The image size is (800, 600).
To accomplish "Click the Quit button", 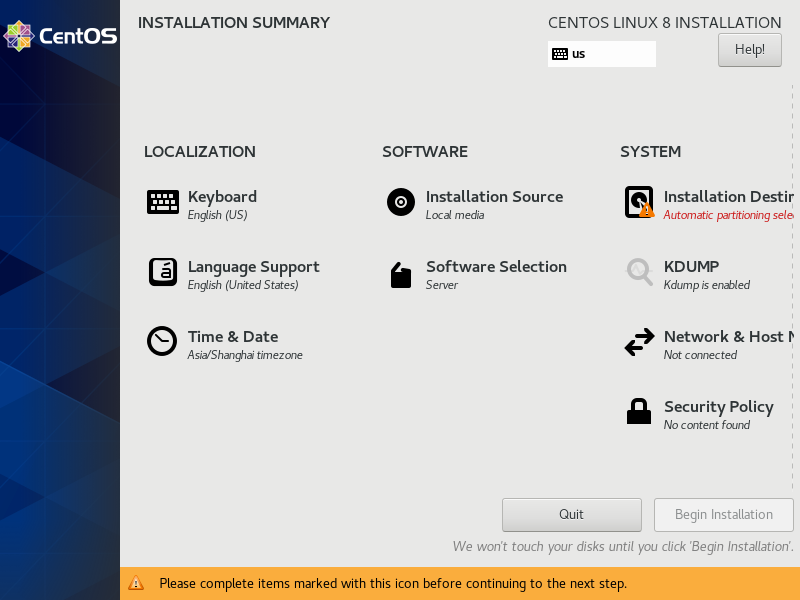I will [x=571, y=514].
